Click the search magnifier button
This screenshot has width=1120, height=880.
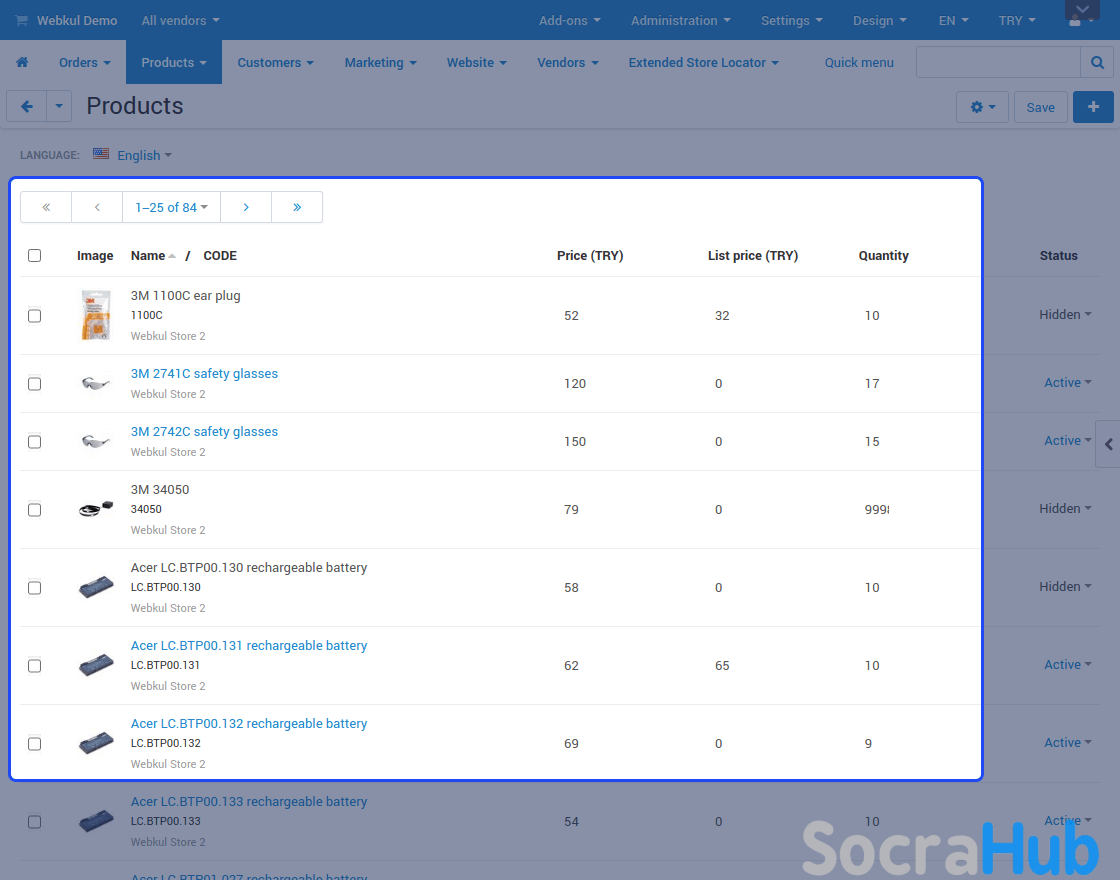tap(1097, 62)
